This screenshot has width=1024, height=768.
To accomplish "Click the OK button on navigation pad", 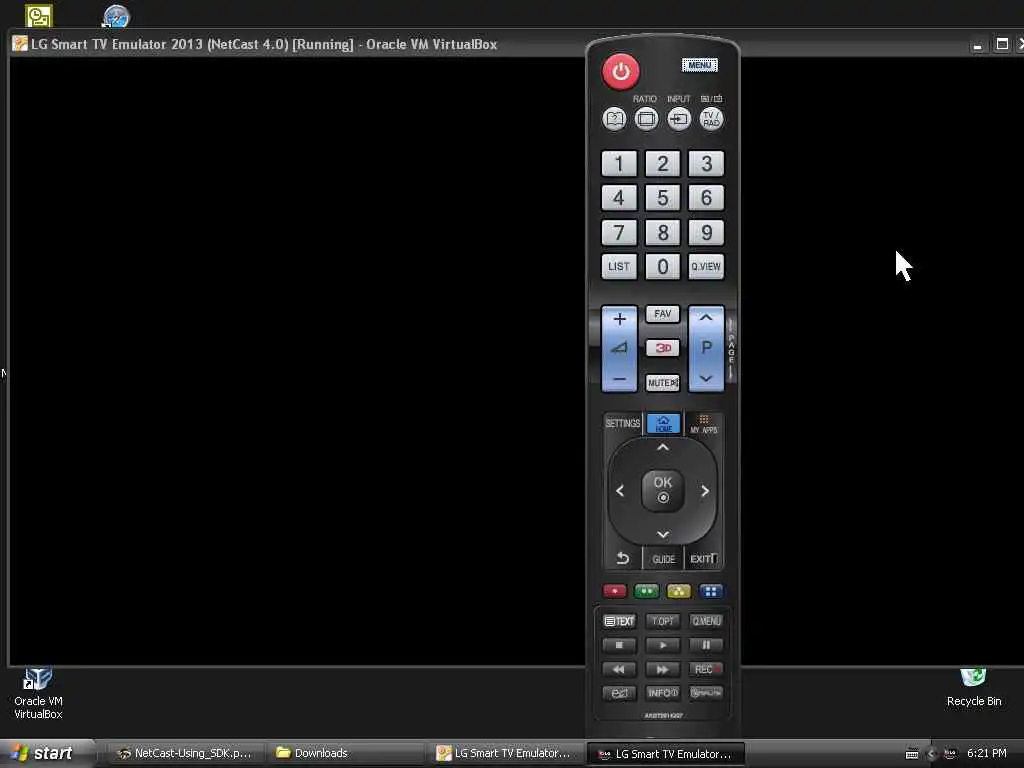I will tap(663, 490).
